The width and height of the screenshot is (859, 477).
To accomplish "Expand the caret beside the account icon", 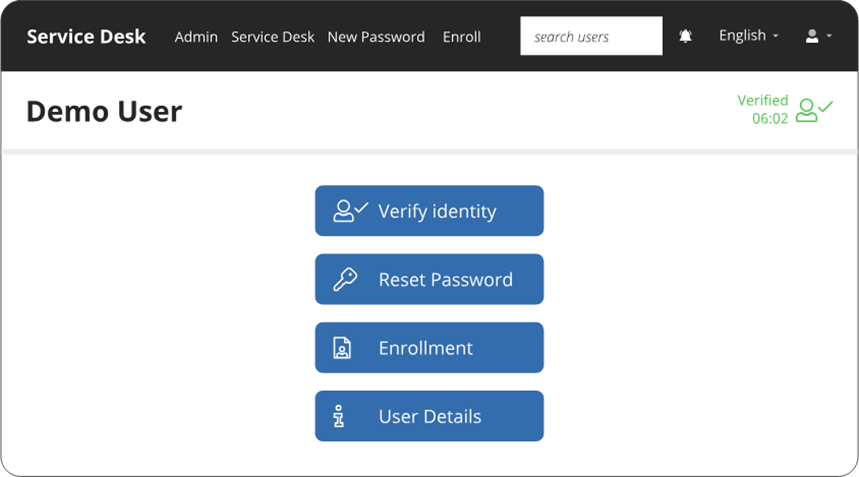I will pyautogui.click(x=829, y=37).
